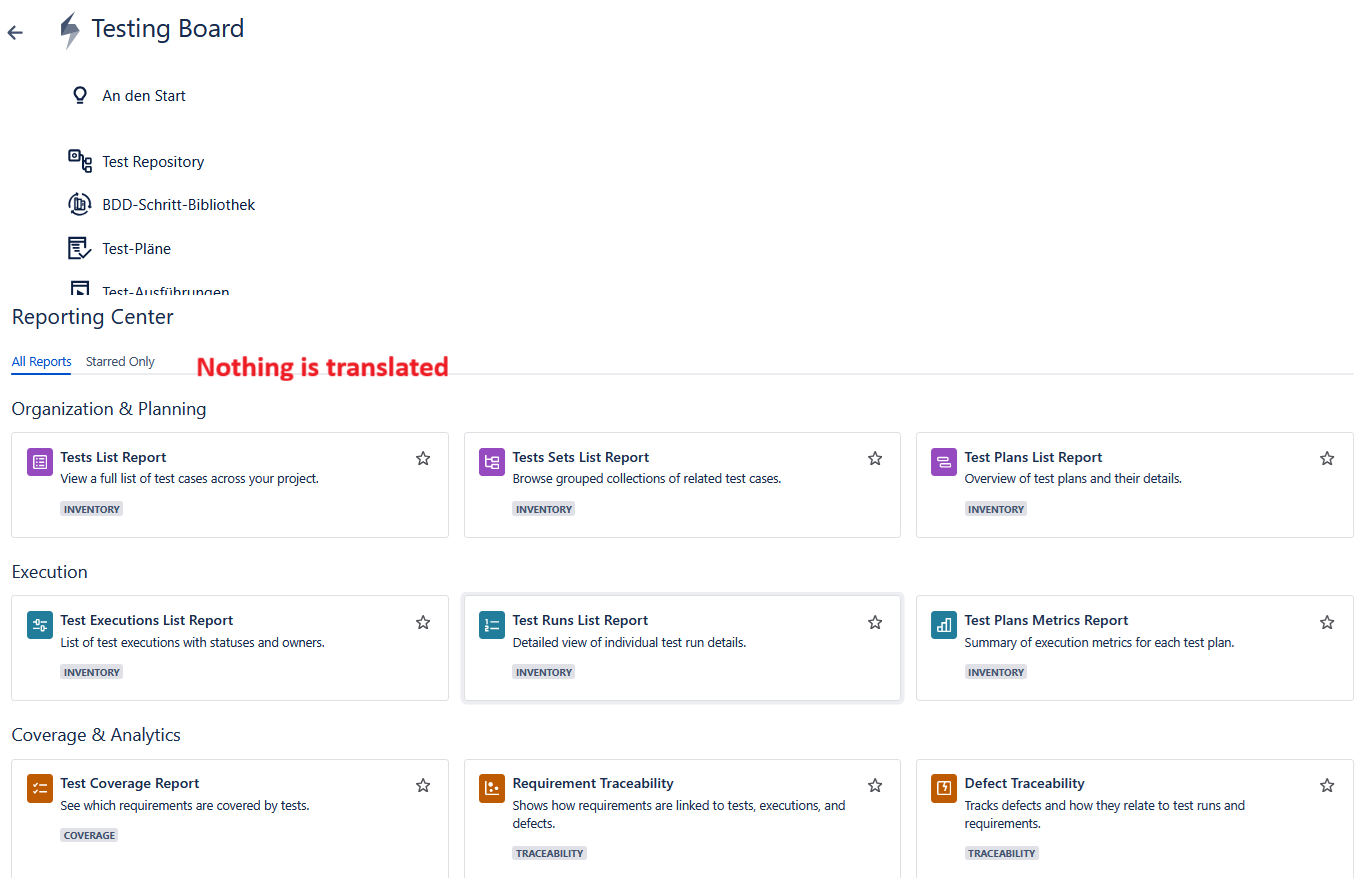Click the INVENTORY tag on Test Runs List Report

(x=544, y=672)
